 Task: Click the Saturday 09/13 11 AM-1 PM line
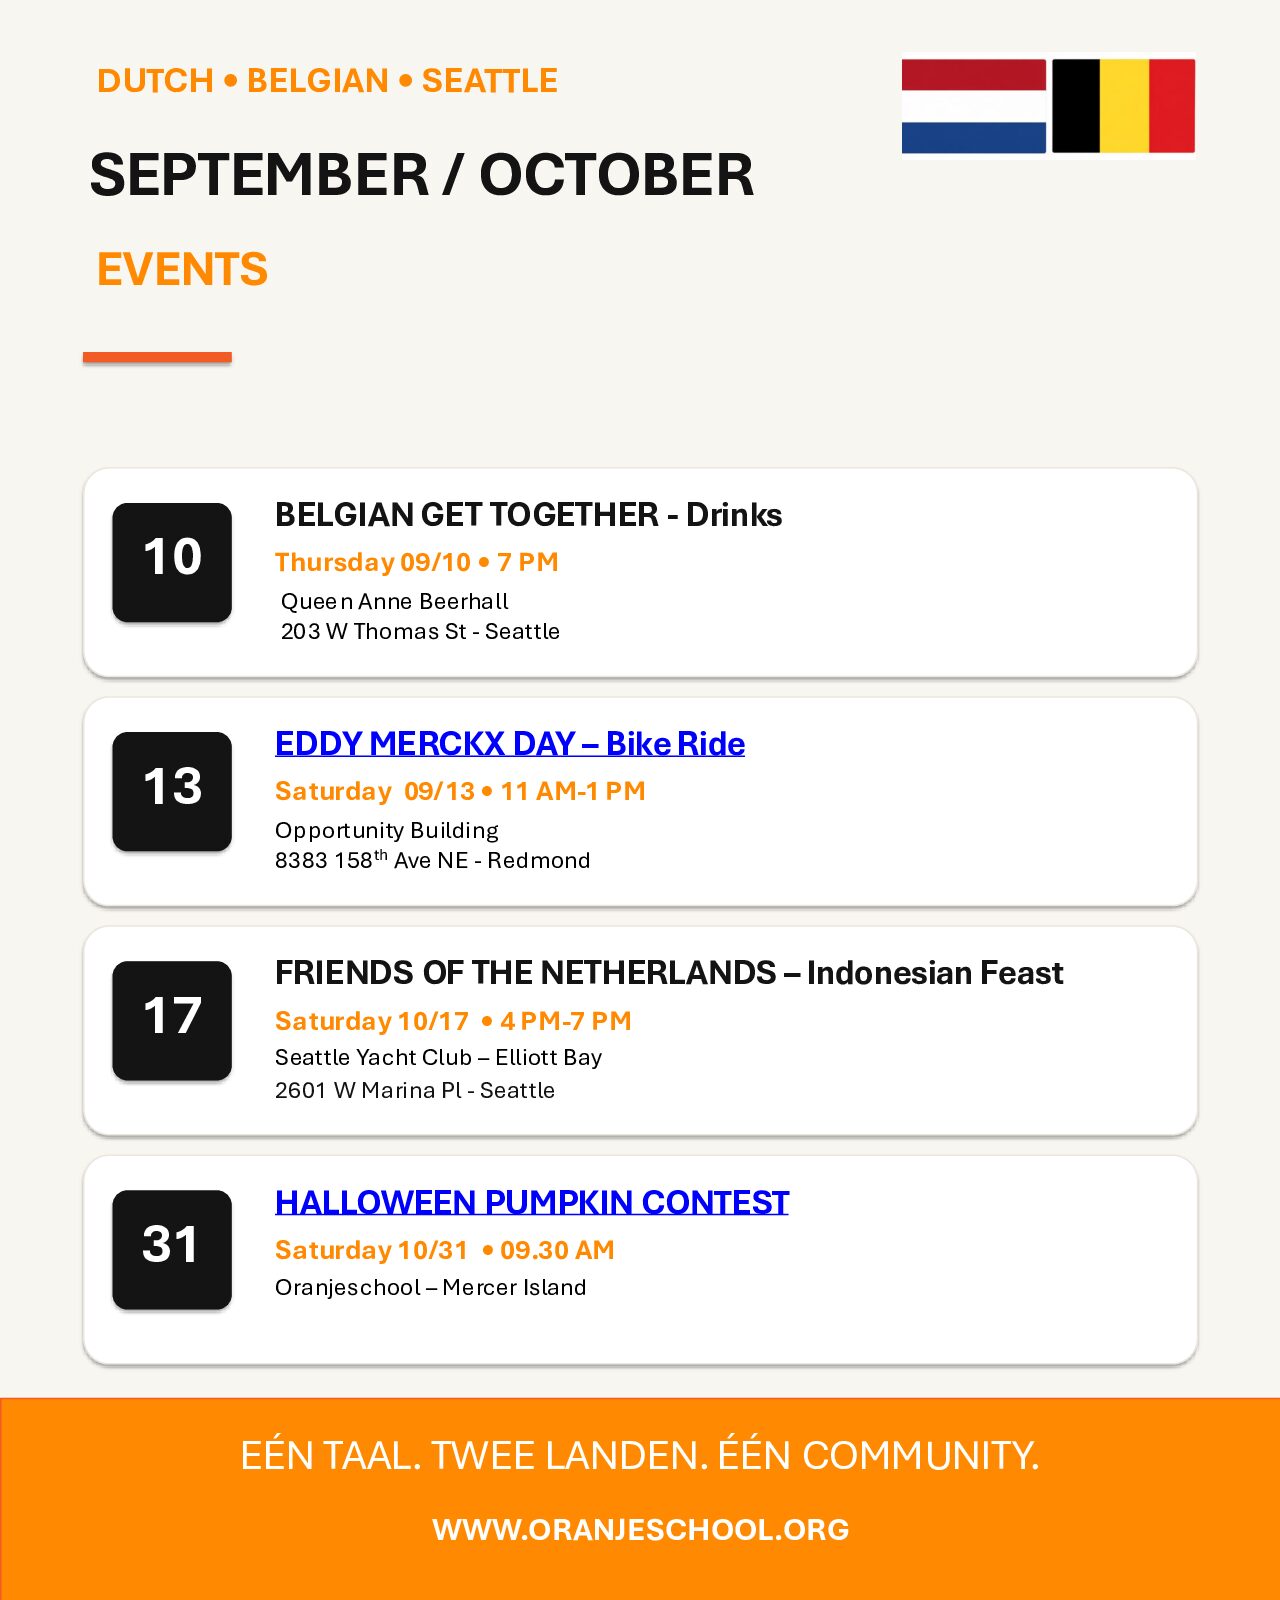[x=460, y=791]
